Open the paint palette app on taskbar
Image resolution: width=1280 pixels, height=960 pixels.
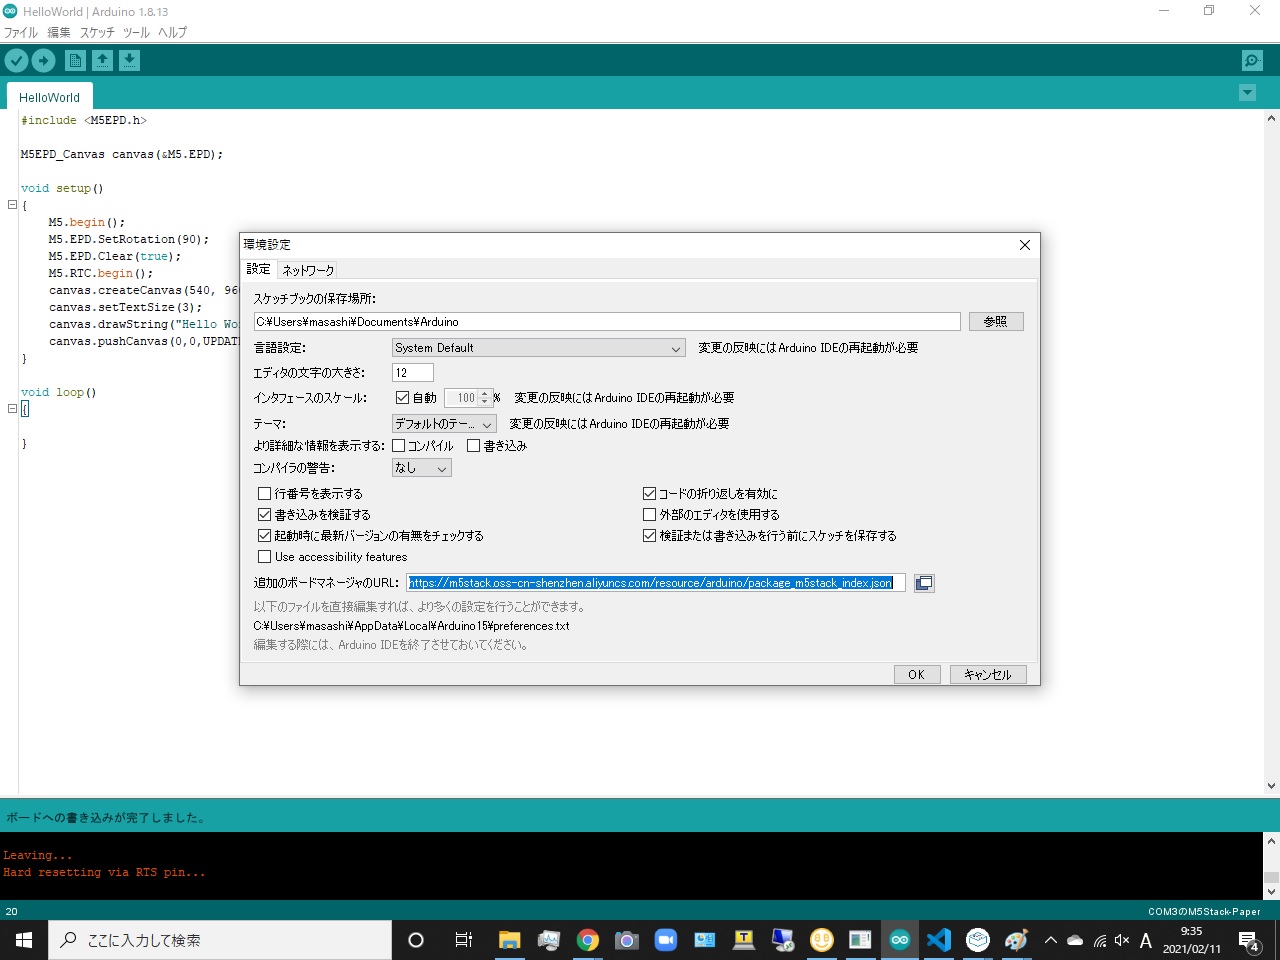click(x=1017, y=940)
